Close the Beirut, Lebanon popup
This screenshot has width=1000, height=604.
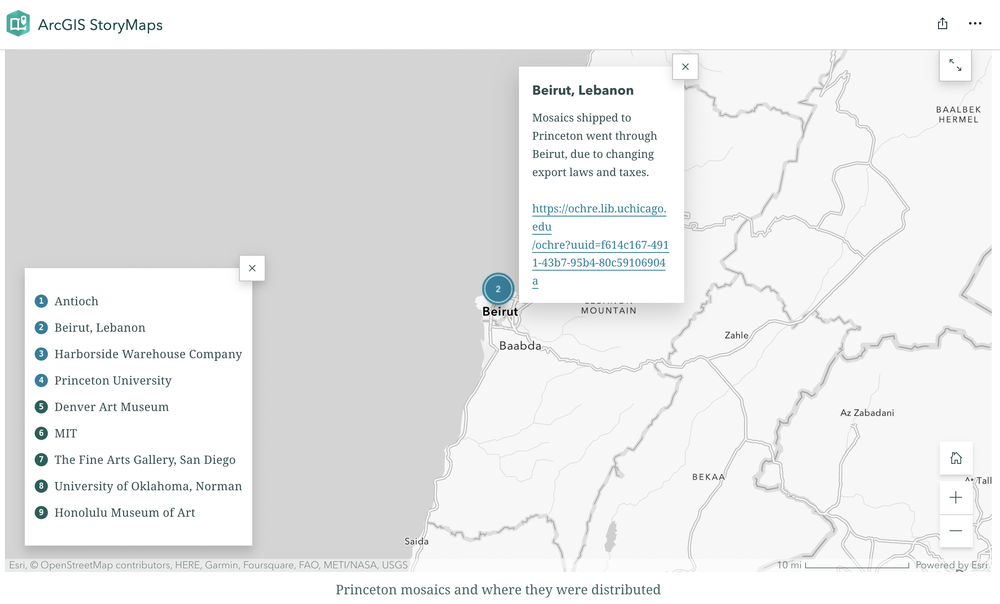coord(686,66)
